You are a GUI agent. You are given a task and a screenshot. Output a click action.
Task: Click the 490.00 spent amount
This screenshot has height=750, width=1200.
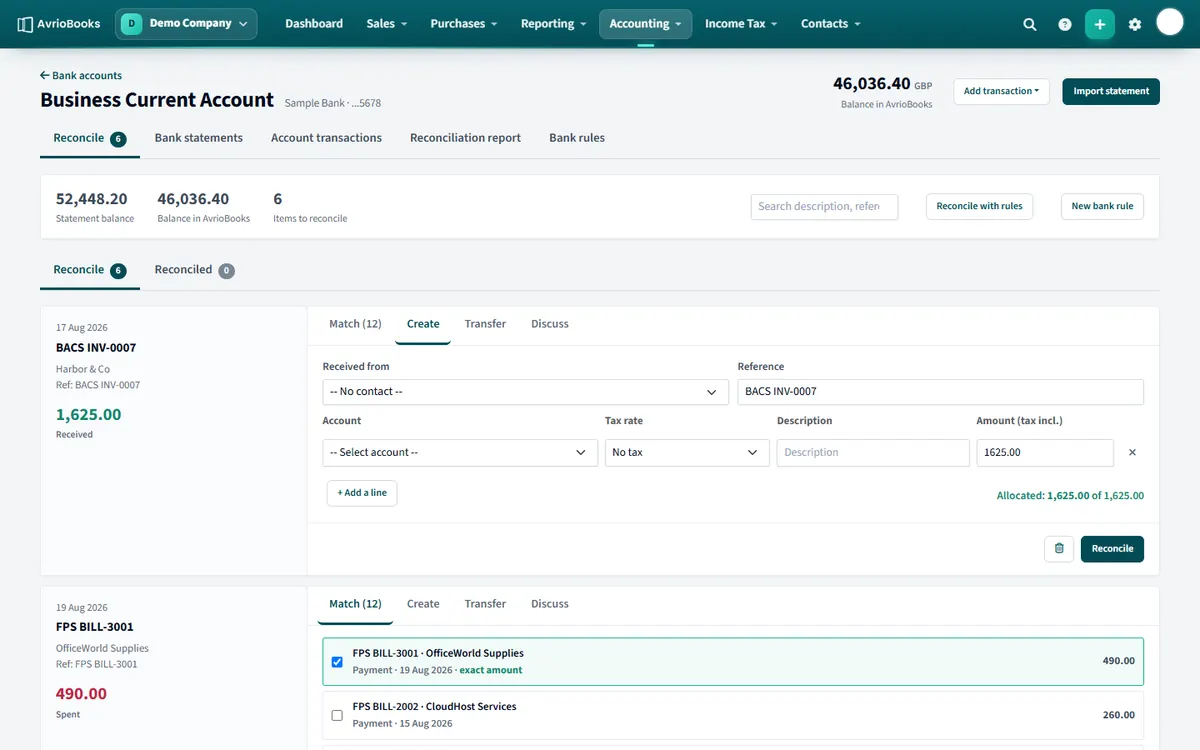click(81, 694)
